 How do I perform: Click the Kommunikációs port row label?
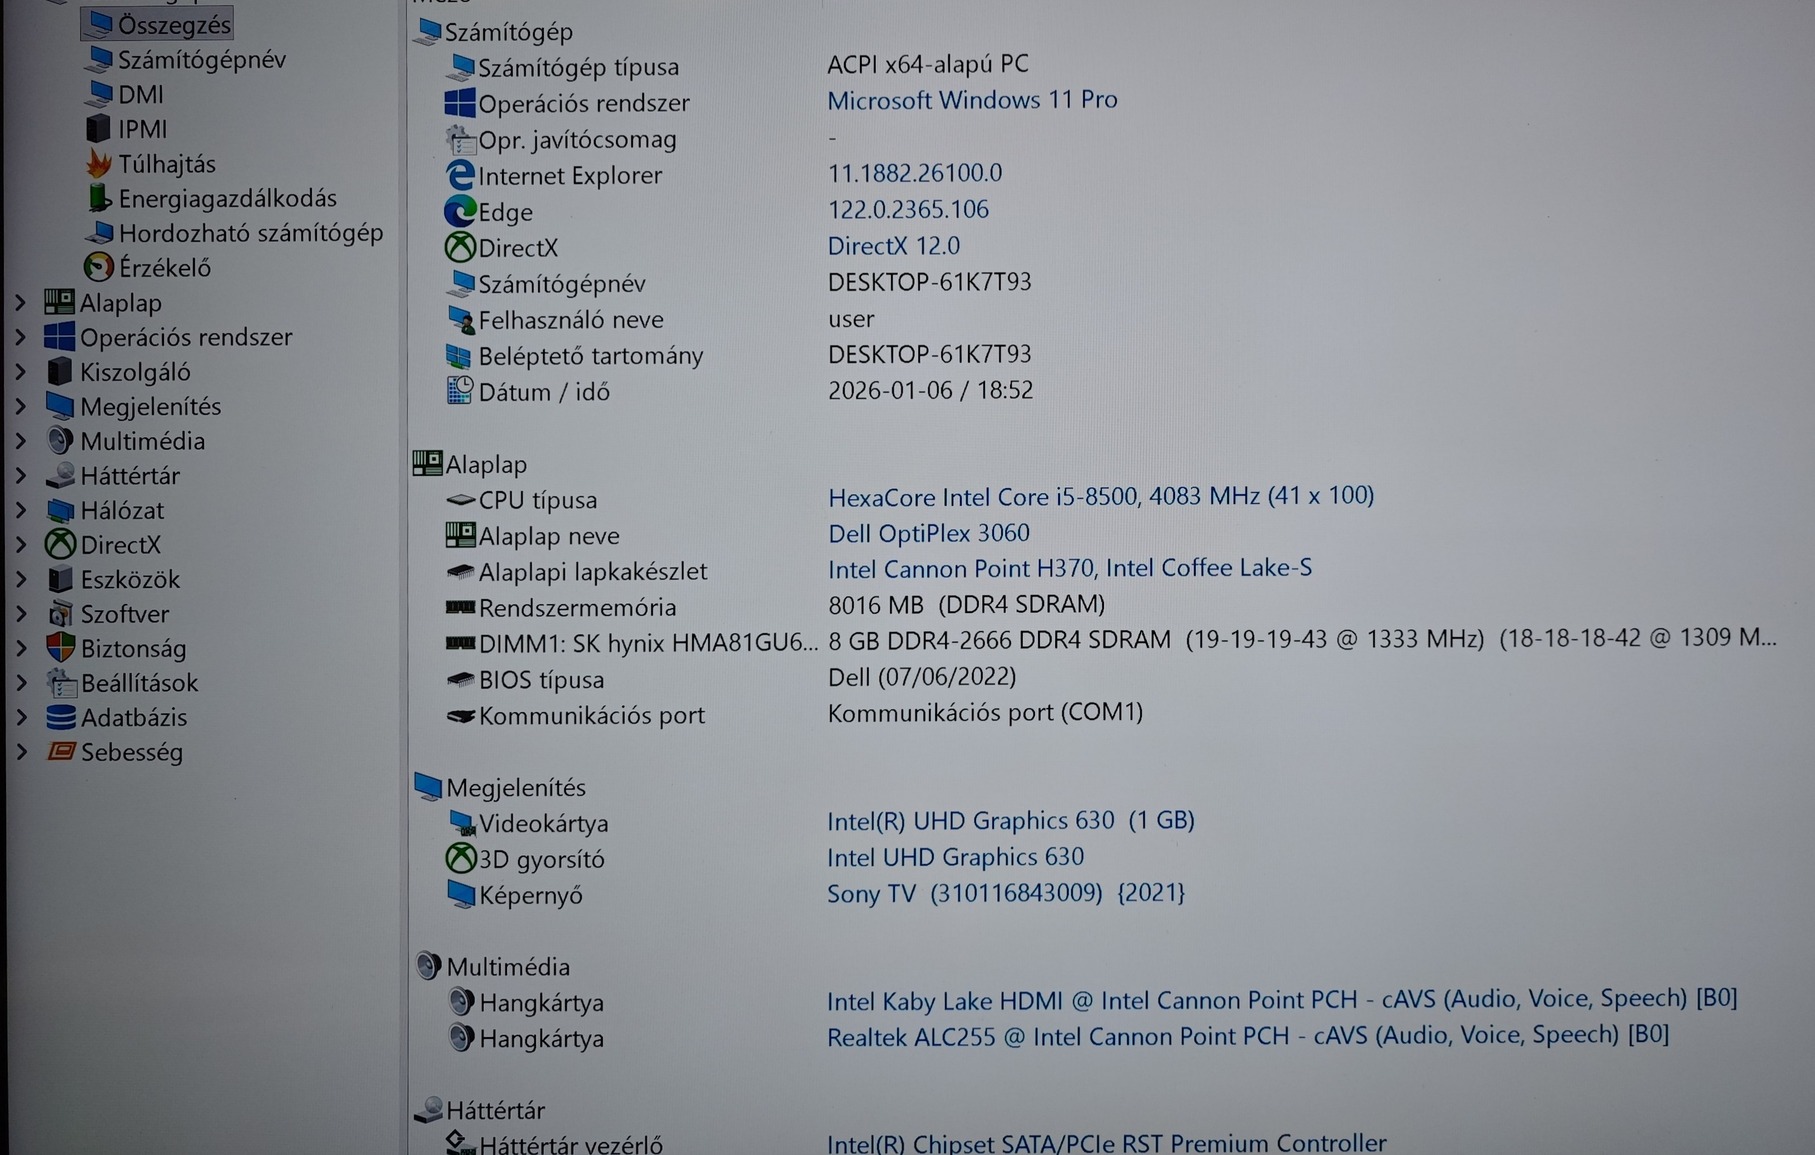coord(592,715)
